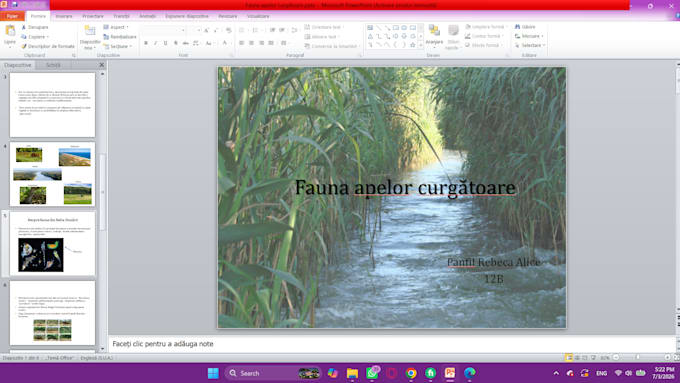This screenshot has height=383, width=680.
Task: Close the slide thumbnails pane
Action: pyautogui.click(x=101, y=65)
